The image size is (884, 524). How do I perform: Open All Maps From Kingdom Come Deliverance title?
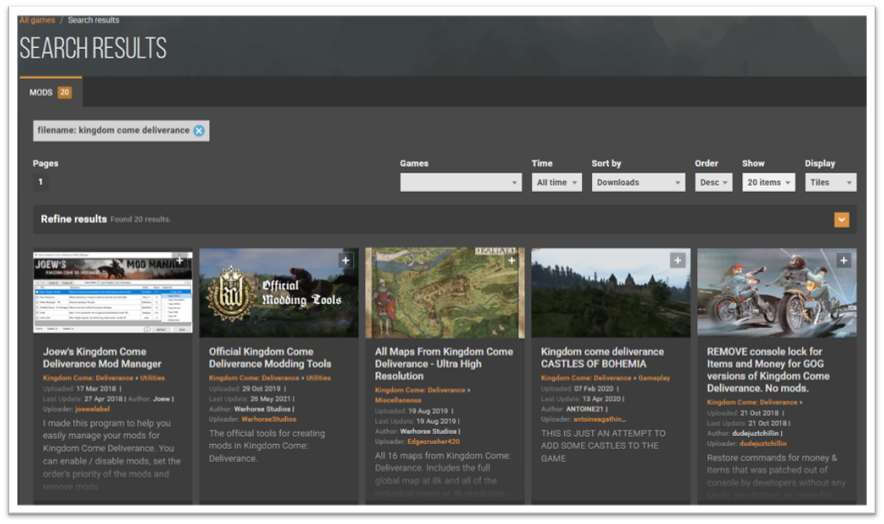pyautogui.click(x=444, y=364)
